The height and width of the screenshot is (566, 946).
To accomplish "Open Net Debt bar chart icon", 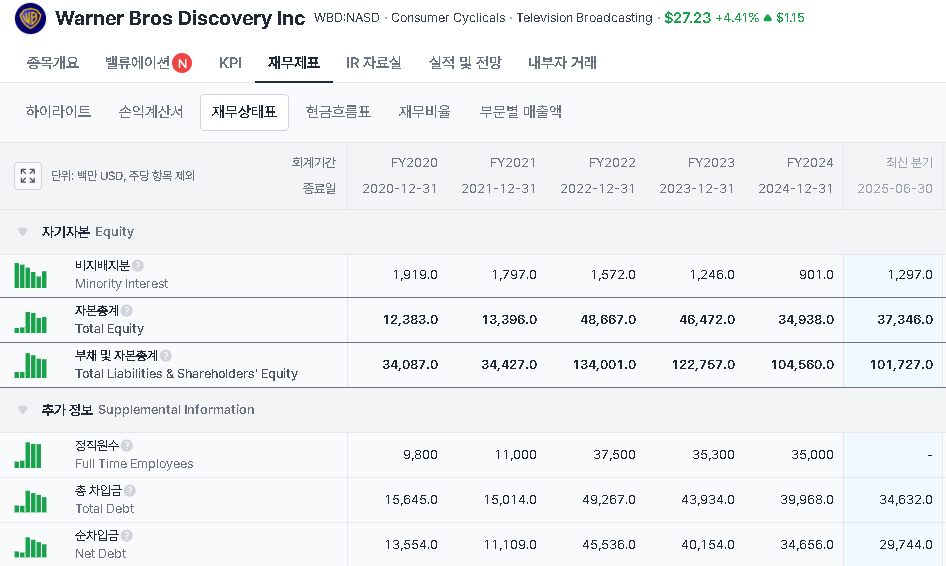I will click(30, 547).
